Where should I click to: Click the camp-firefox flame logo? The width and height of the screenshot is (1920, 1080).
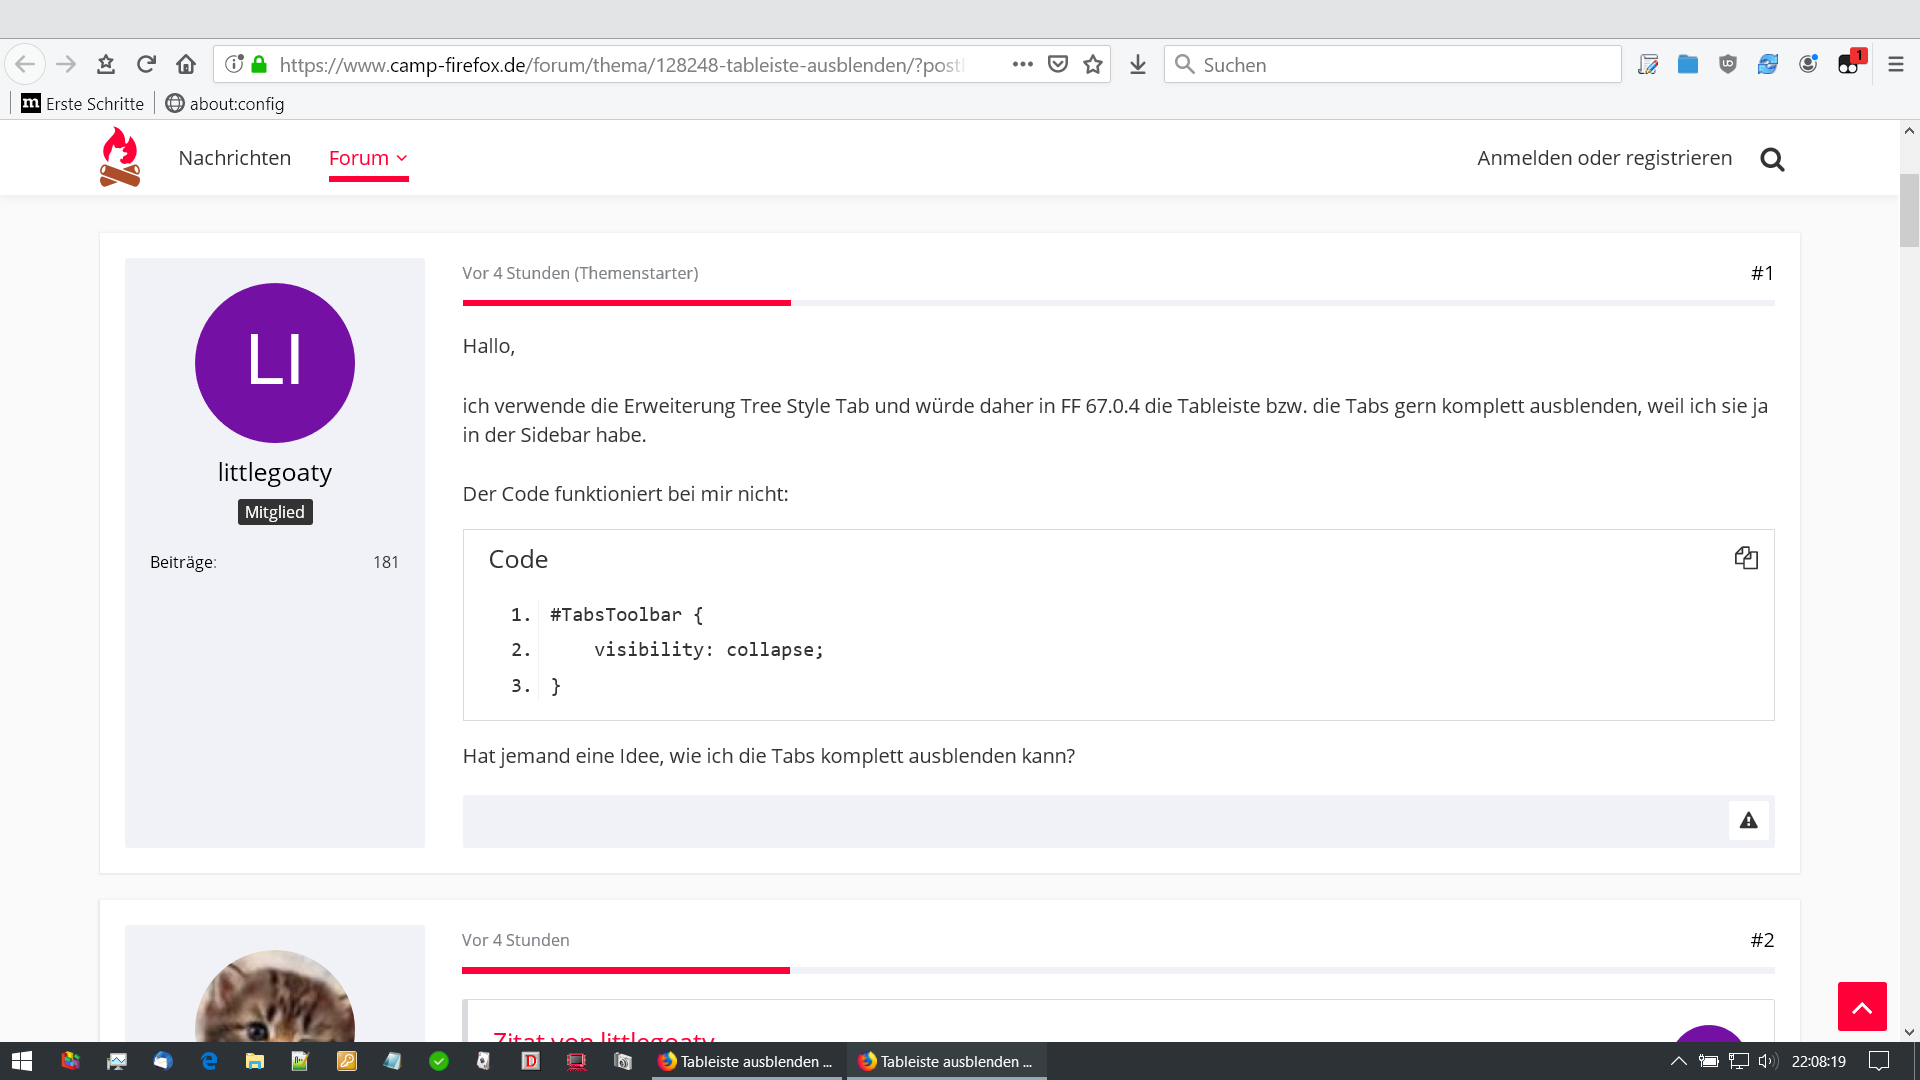click(x=120, y=157)
